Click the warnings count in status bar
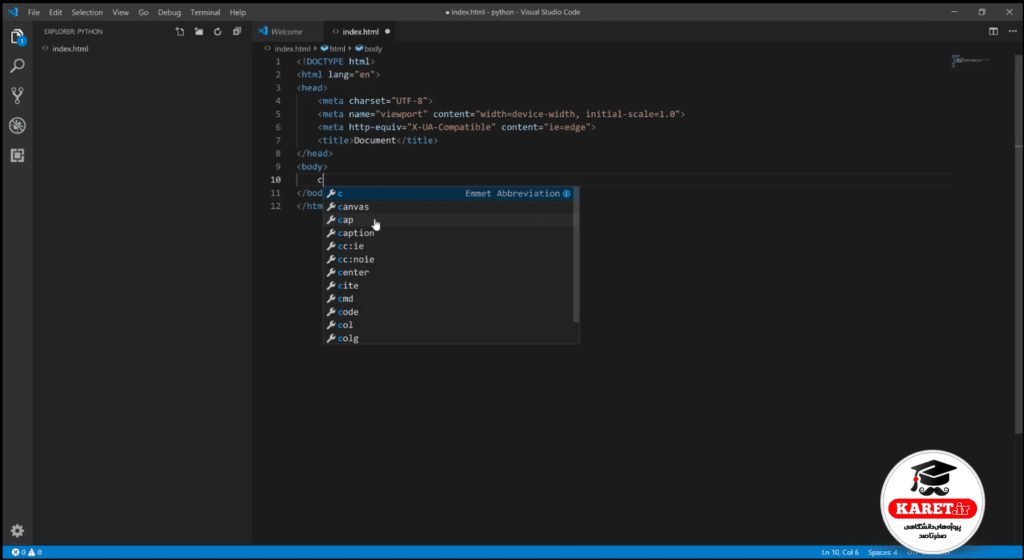 tap(35, 552)
